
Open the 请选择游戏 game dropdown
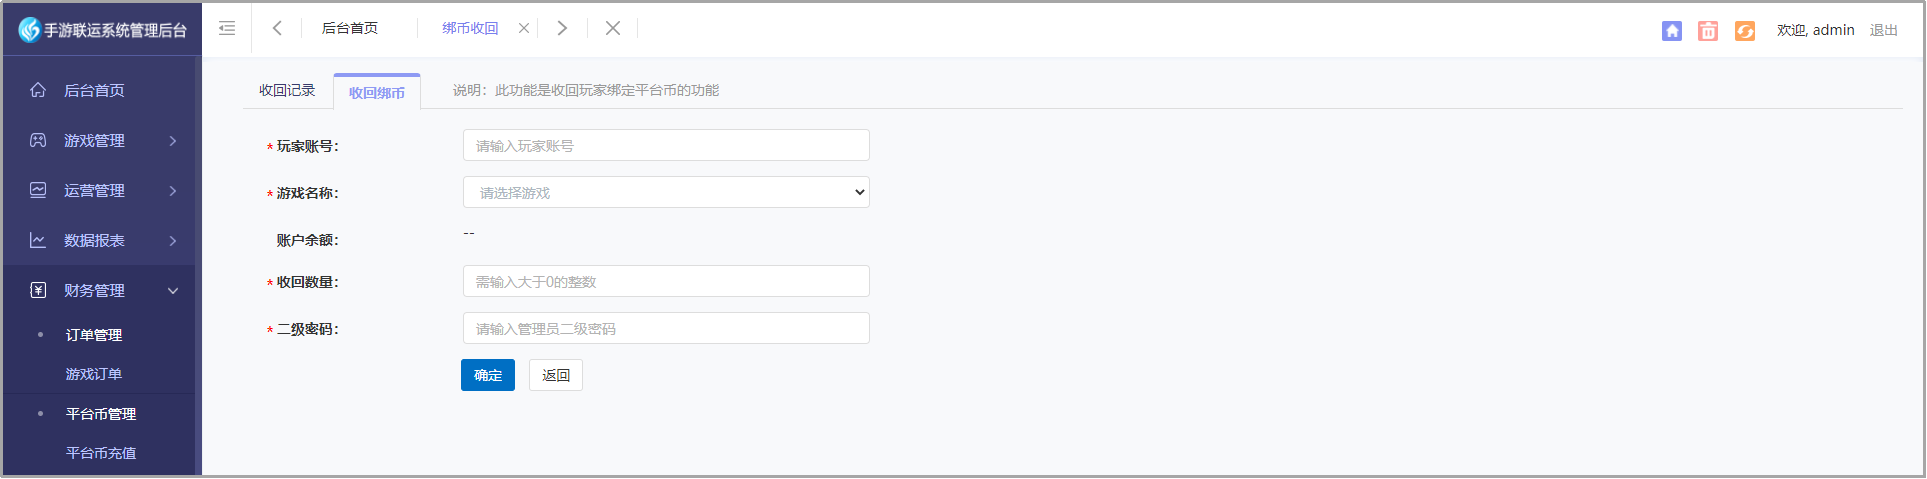(666, 192)
